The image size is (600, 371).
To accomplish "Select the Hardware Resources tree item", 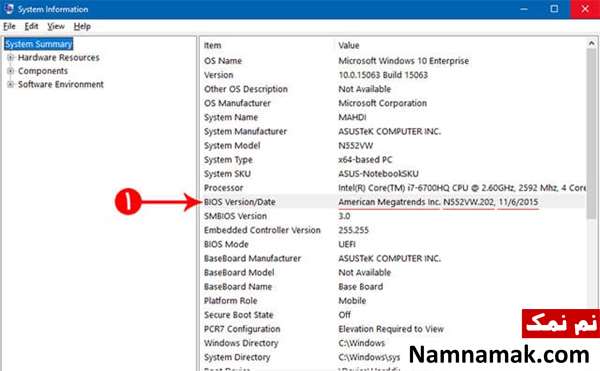I will (x=59, y=57).
